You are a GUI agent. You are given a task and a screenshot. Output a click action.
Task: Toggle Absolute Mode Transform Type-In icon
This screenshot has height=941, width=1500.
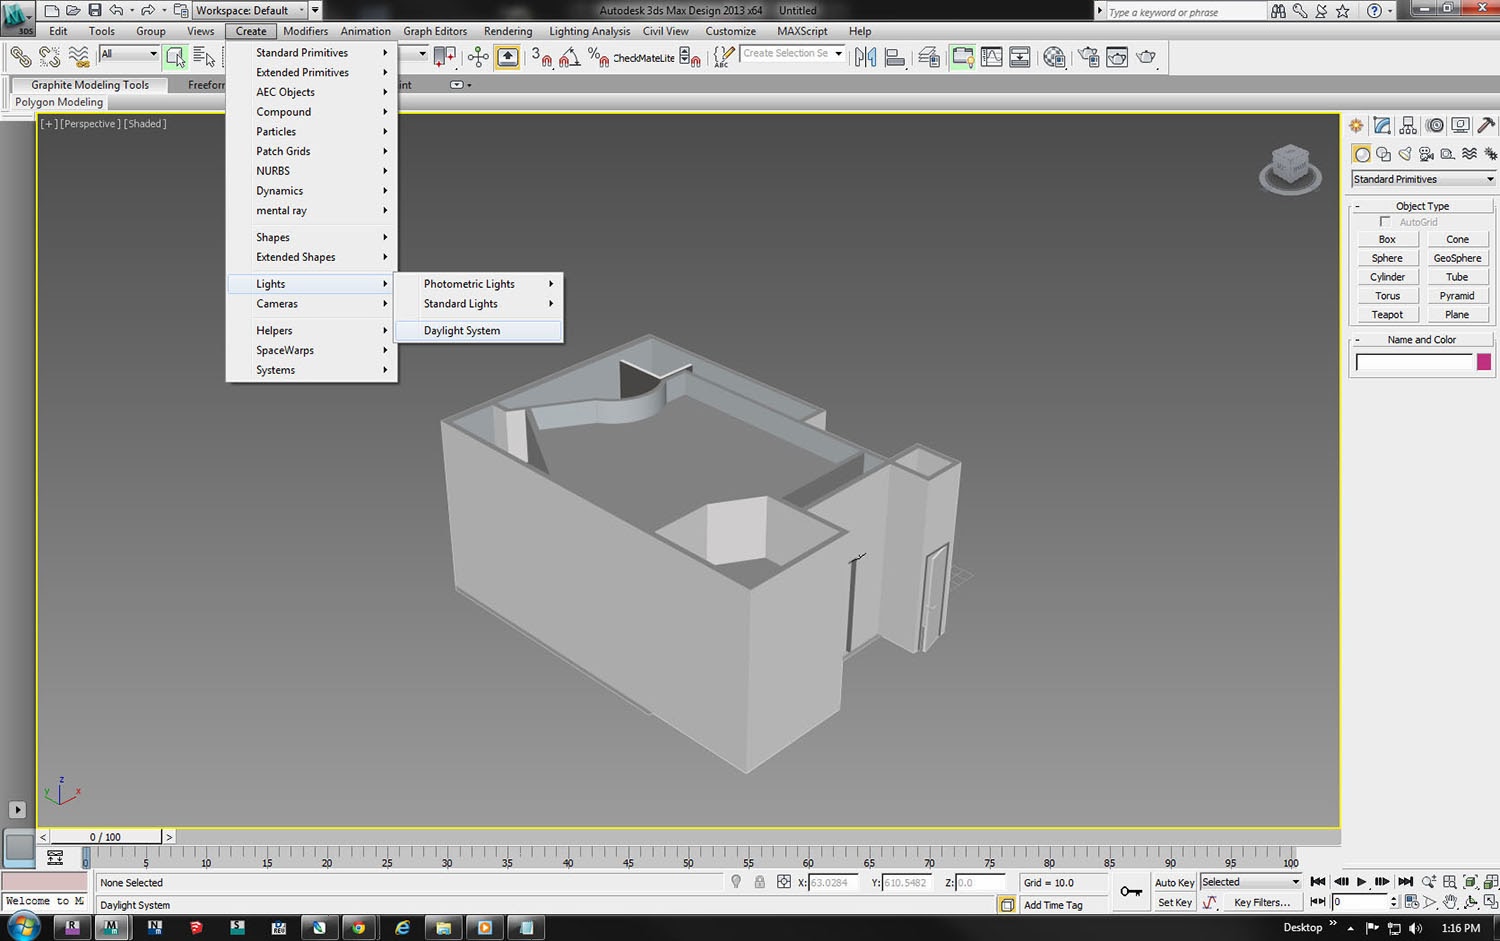click(784, 882)
